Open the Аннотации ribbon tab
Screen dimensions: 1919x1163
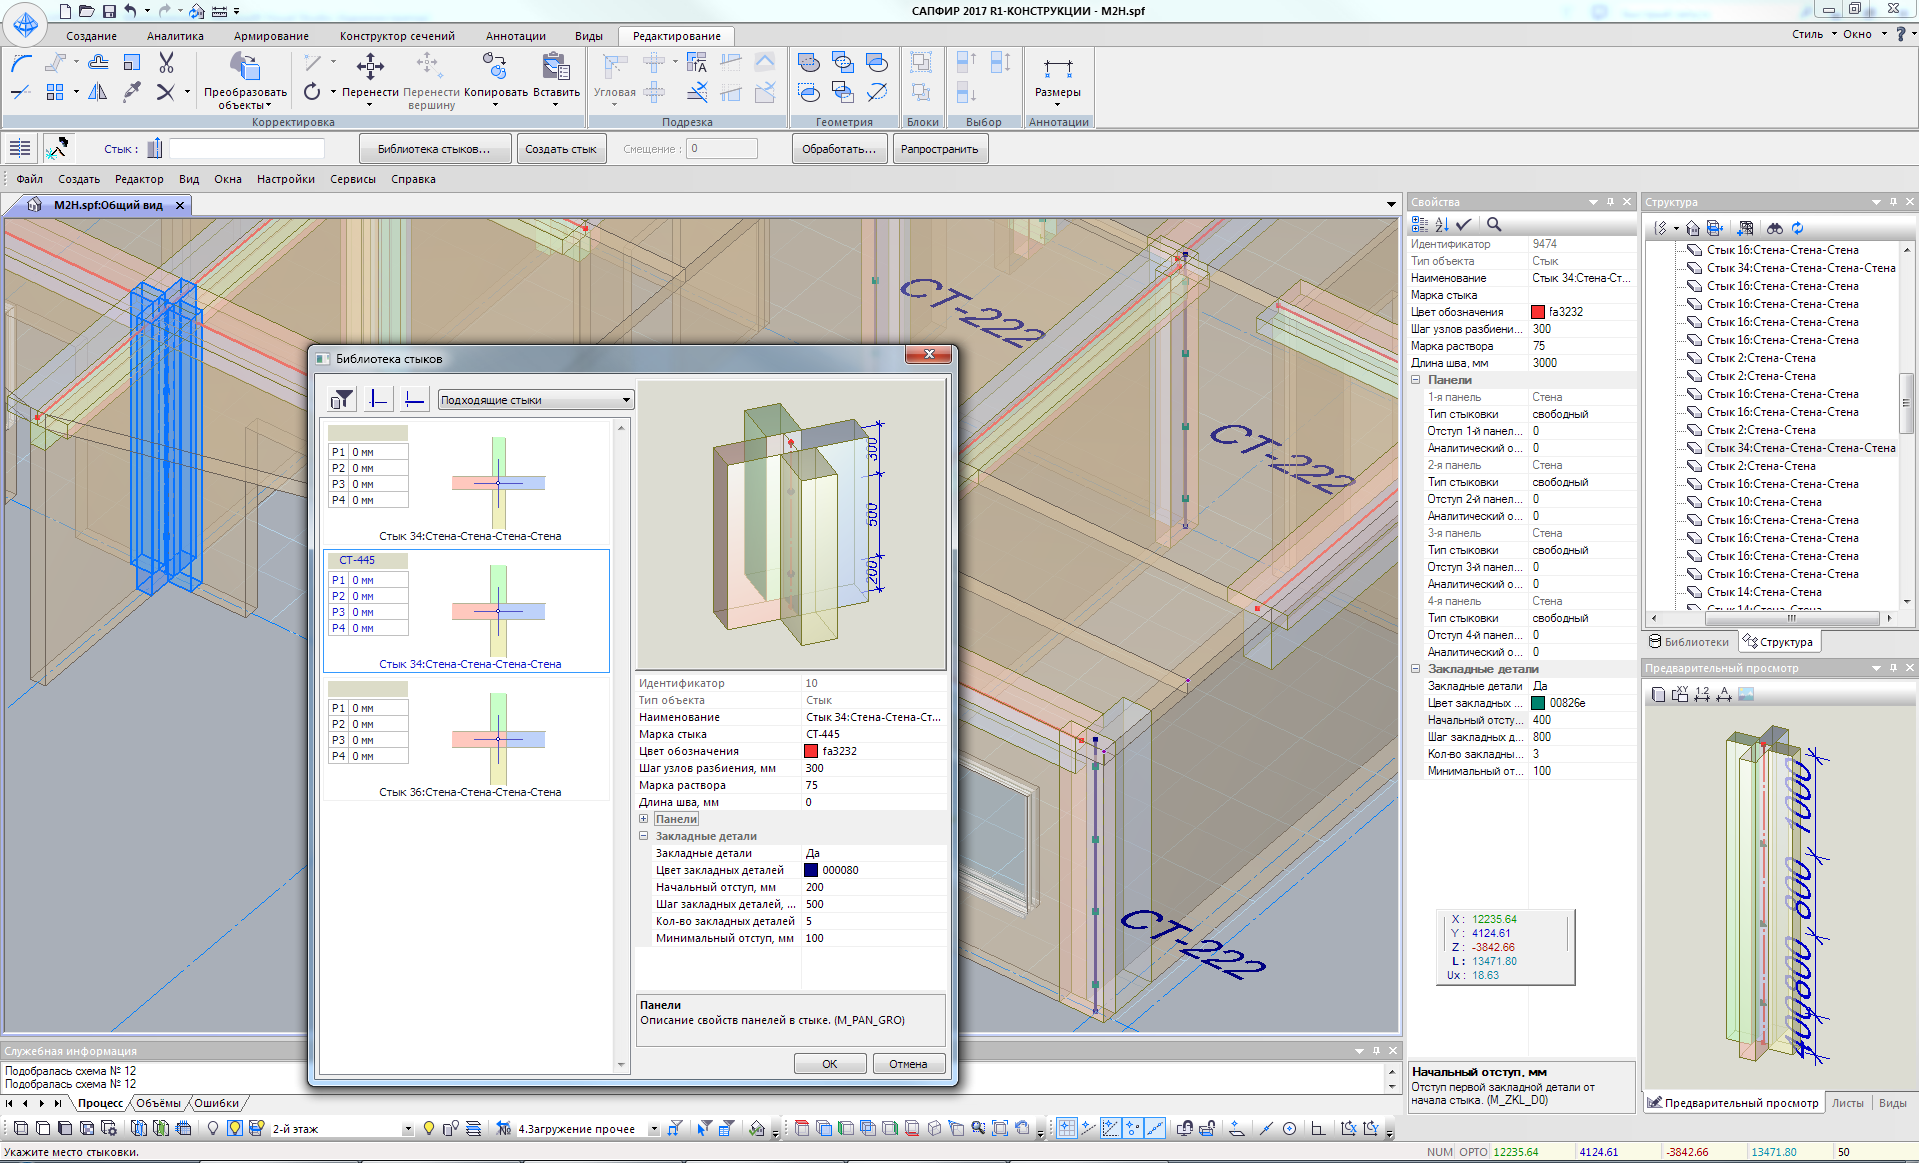pyautogui.click(x=515, y=36)
